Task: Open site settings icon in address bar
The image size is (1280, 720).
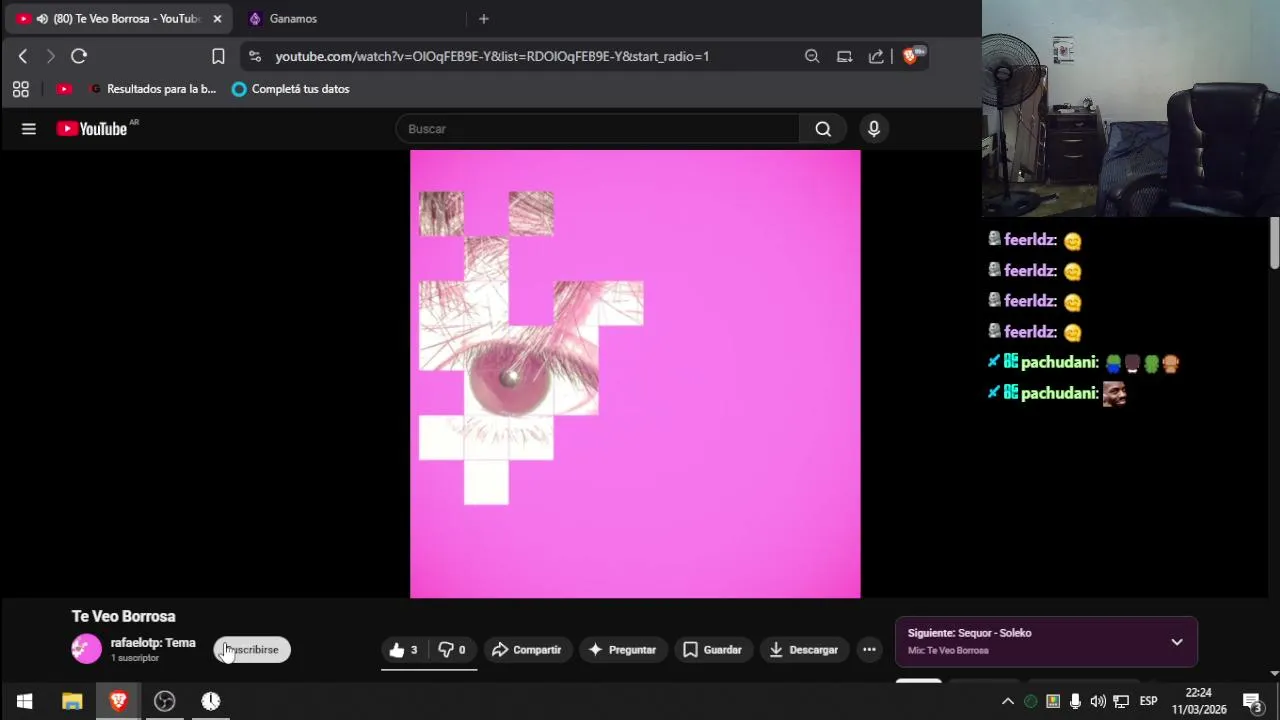Action: [x=255, y=57]
